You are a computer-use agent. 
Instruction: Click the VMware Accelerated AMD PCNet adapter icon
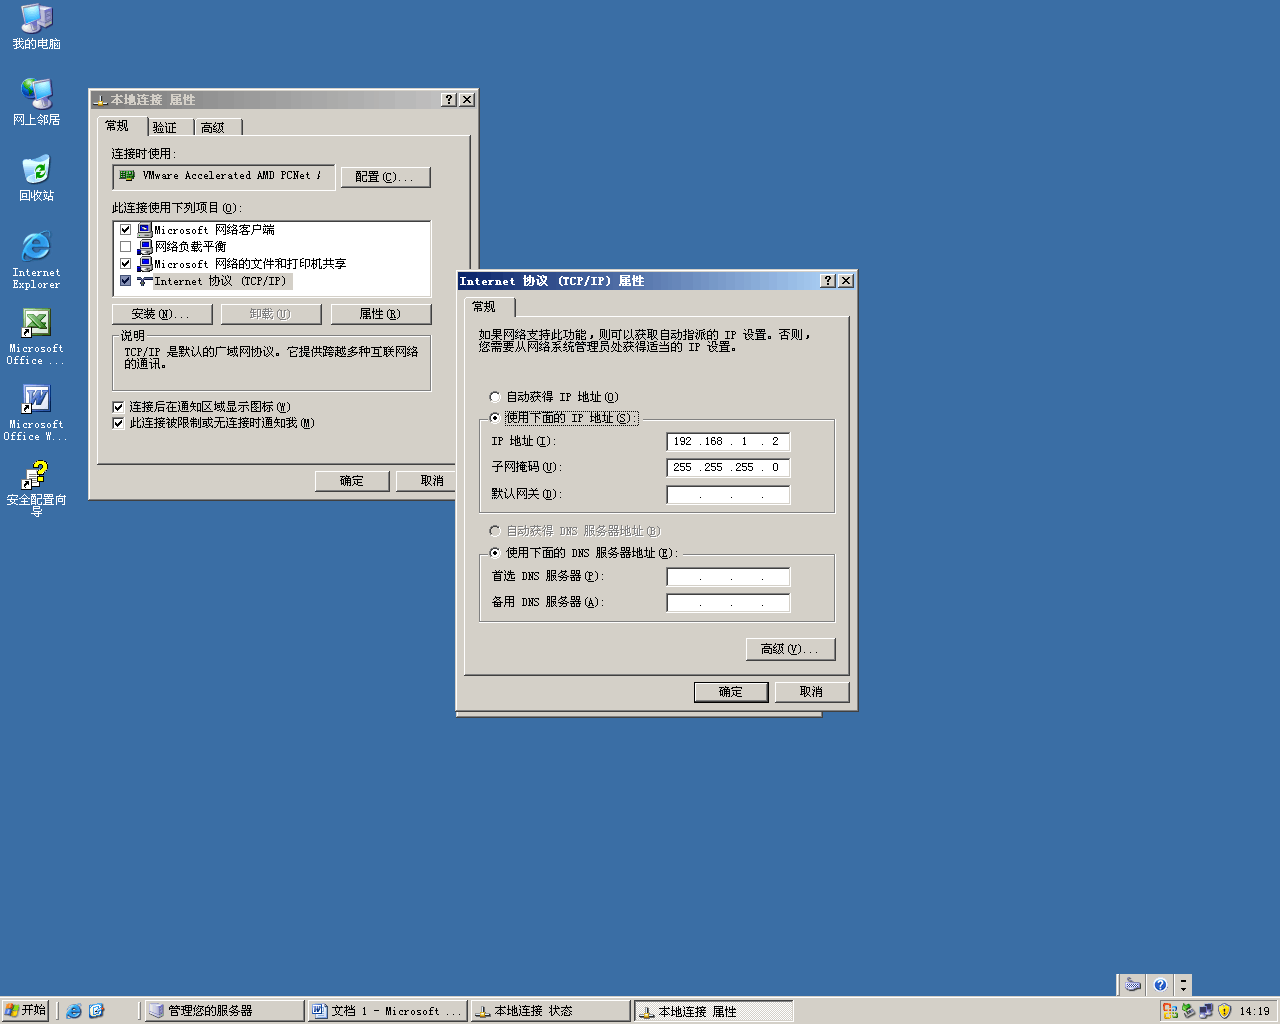127,176
